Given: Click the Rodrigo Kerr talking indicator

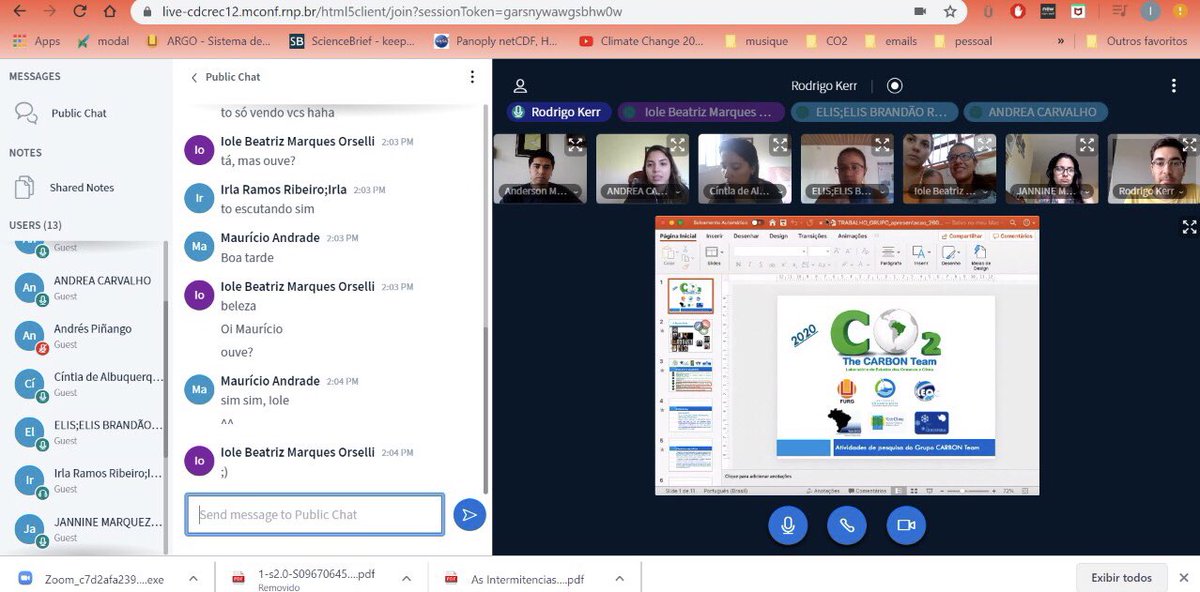Looking at the screenshot, I should tap(558, 112).
